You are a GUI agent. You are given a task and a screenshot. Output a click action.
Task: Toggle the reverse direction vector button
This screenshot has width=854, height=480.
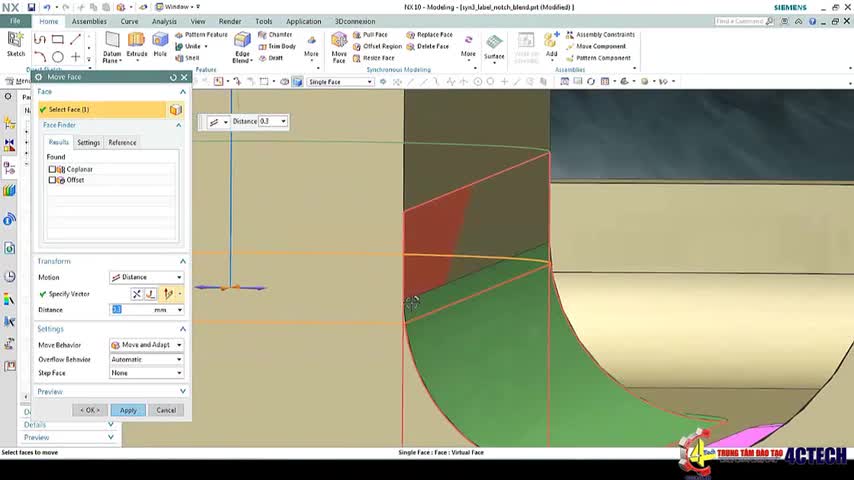tap(137, 294)
